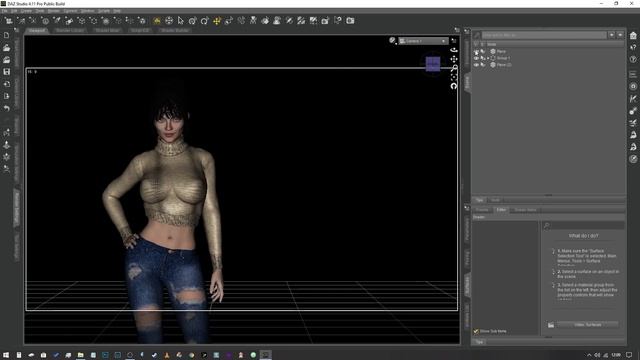Open the vertical Posing side tab
The height and width of the screenshot is (360, 640).
point(467,258)
